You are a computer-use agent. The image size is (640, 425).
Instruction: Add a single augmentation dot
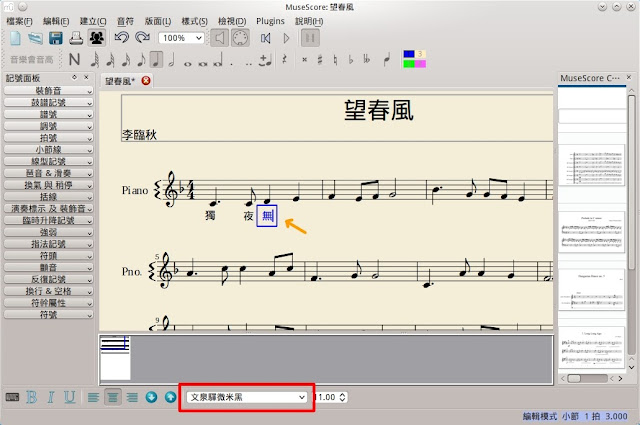click(x=231, y=64)
